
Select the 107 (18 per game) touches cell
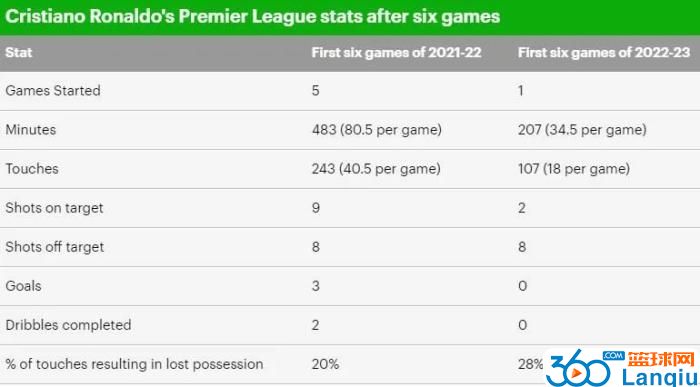(574, 169)
